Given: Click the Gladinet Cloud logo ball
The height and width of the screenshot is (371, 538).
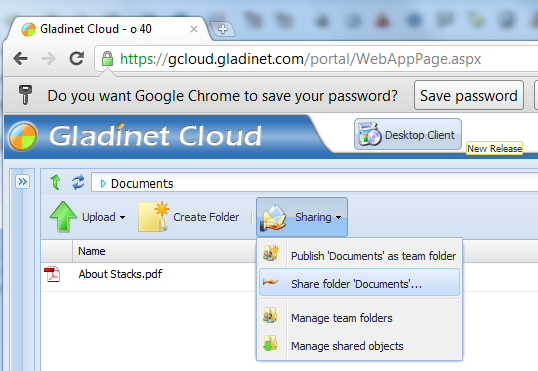Looking at the screenshot, I should (x=23, y=136).
